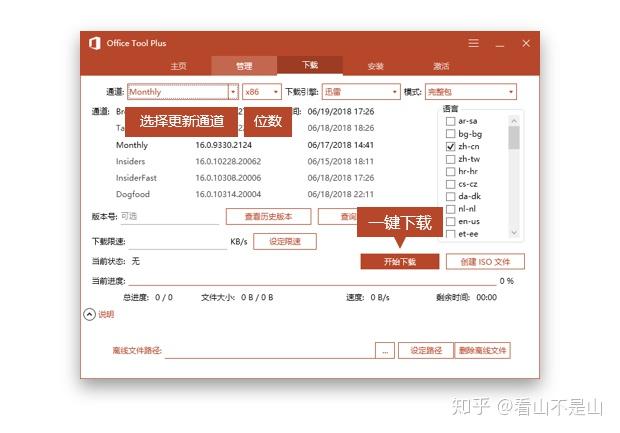The width and height of the screenshot is (620, 433).
Task: Check the hr-hr language box
Action: click(x=450, y=172)
